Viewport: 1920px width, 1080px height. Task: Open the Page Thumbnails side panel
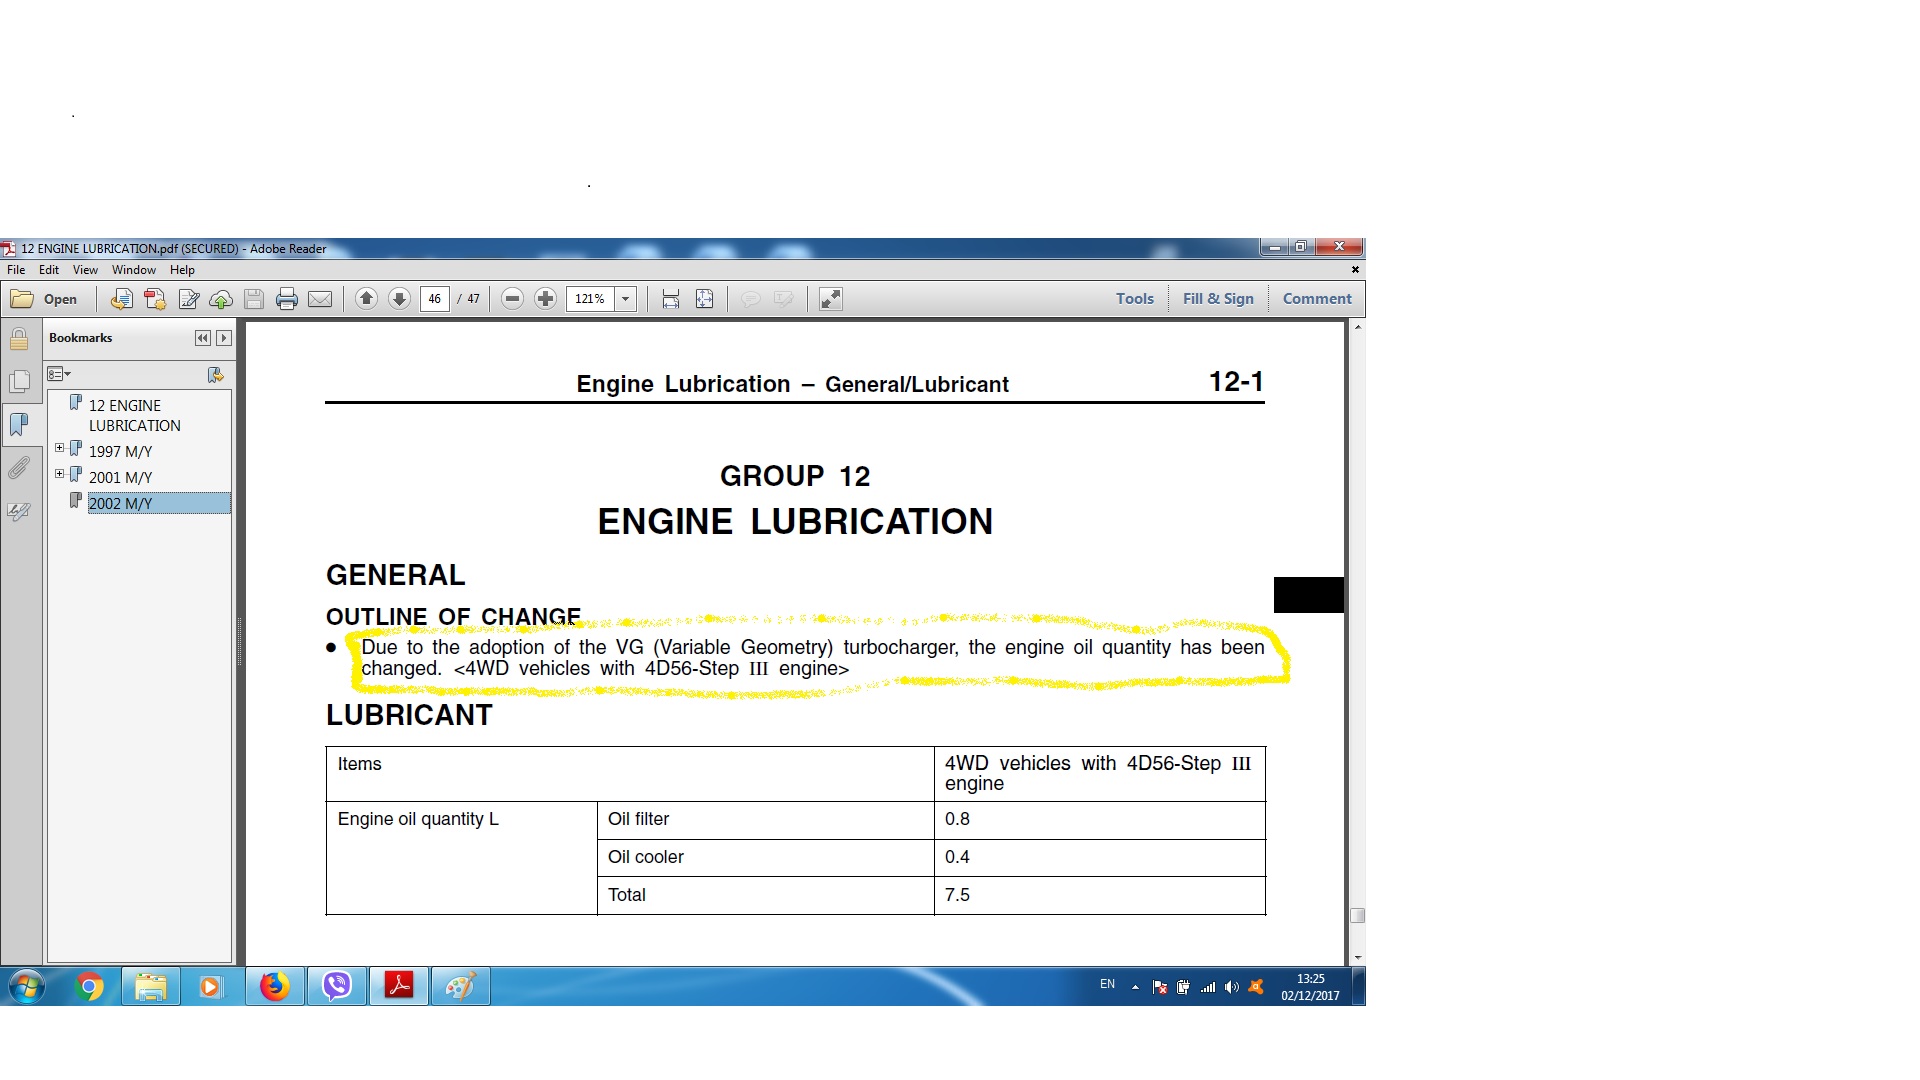[19, 381]
